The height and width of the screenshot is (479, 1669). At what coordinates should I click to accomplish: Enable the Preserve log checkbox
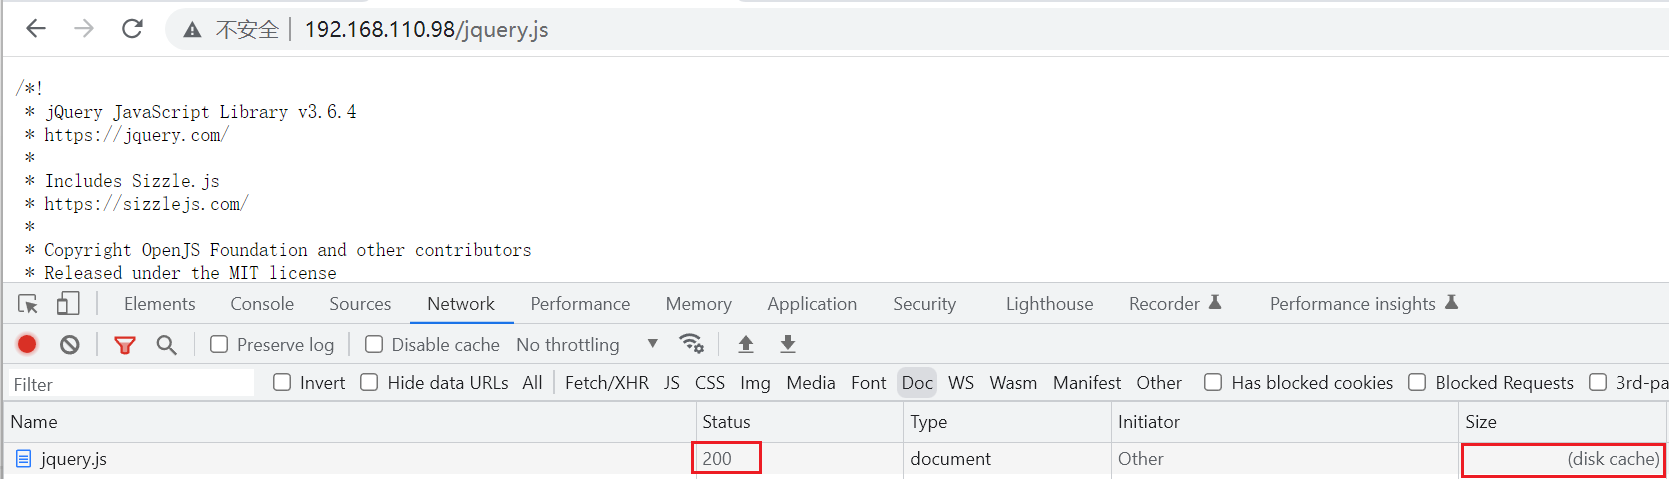click(x=219, y=345)
